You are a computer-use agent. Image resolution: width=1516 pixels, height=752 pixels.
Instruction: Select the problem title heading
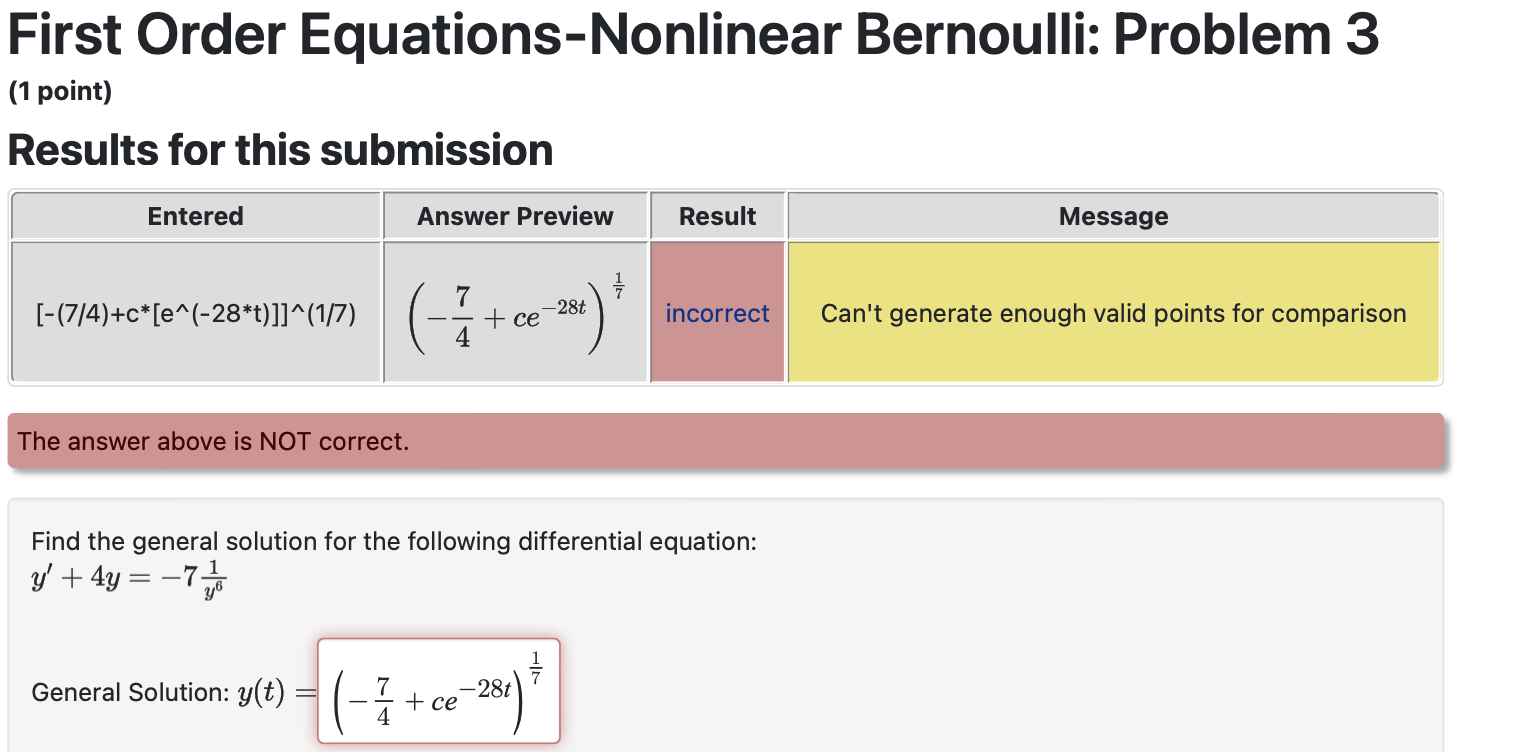point(692,35)
